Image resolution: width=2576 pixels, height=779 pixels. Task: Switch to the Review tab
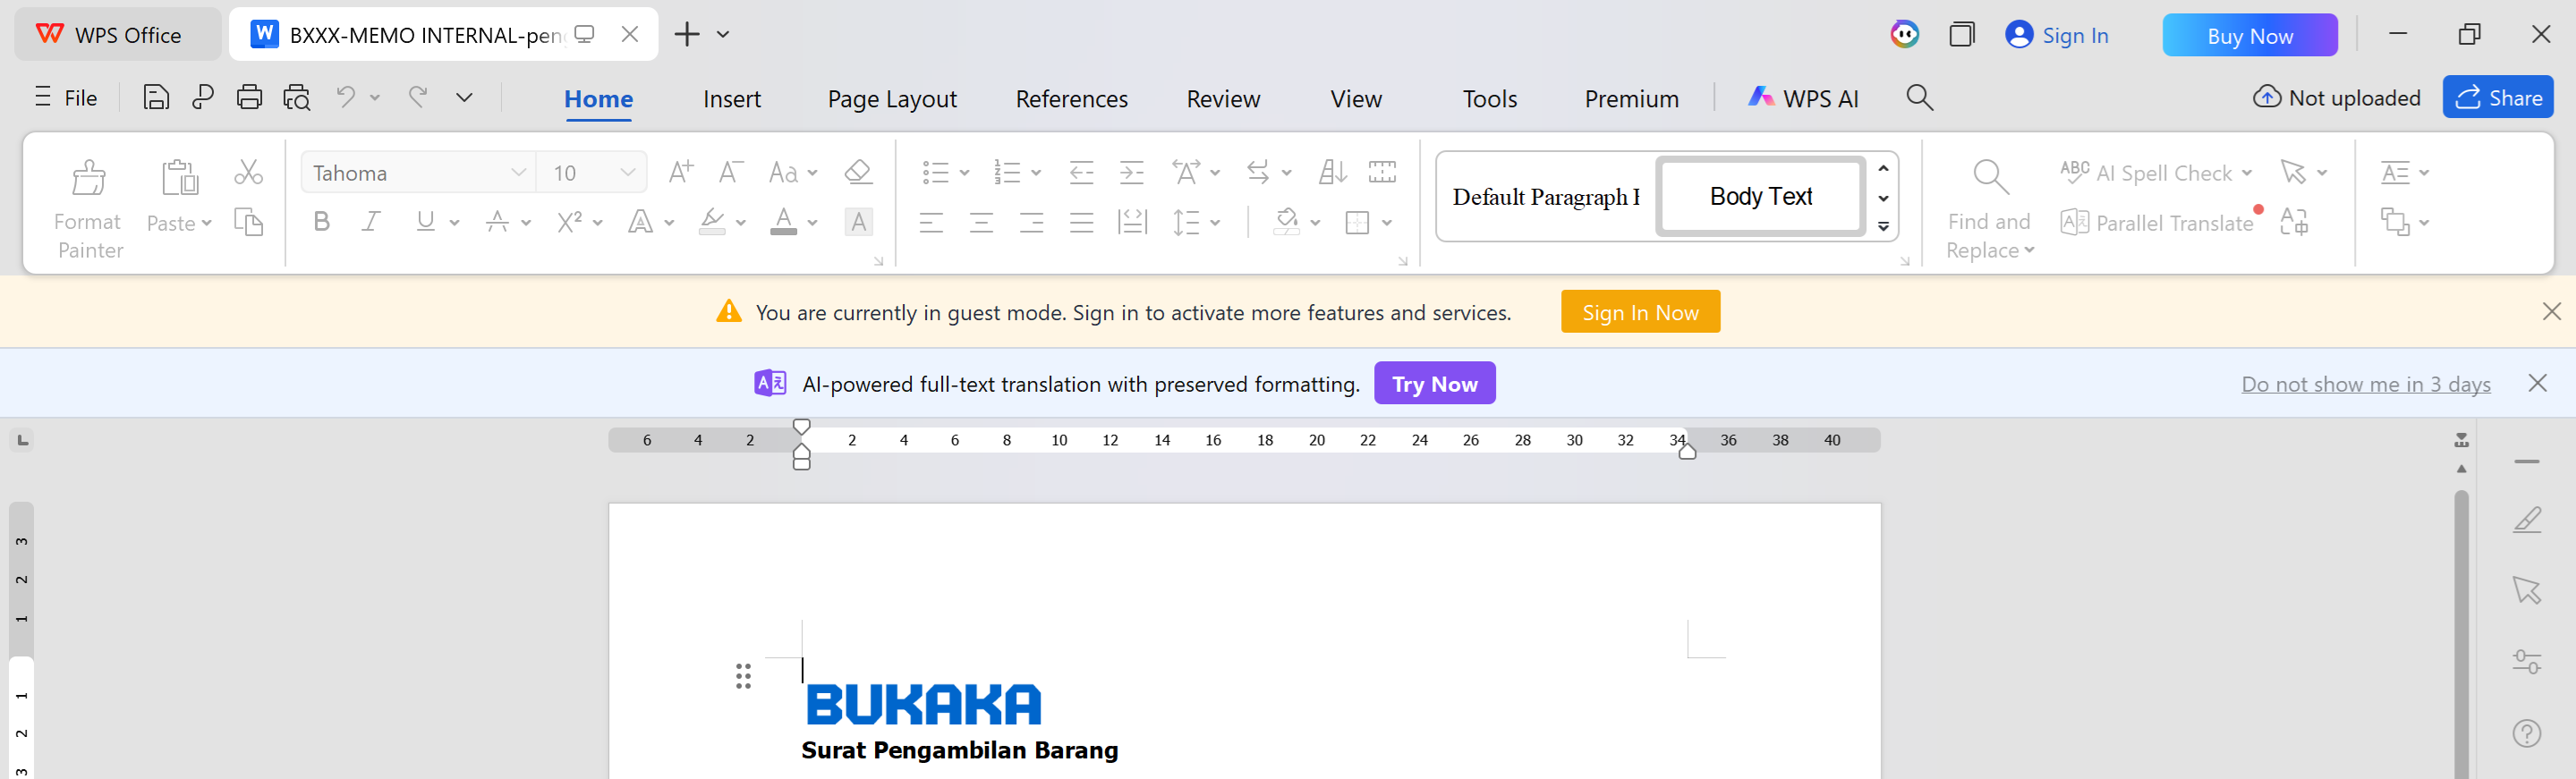1223,99
